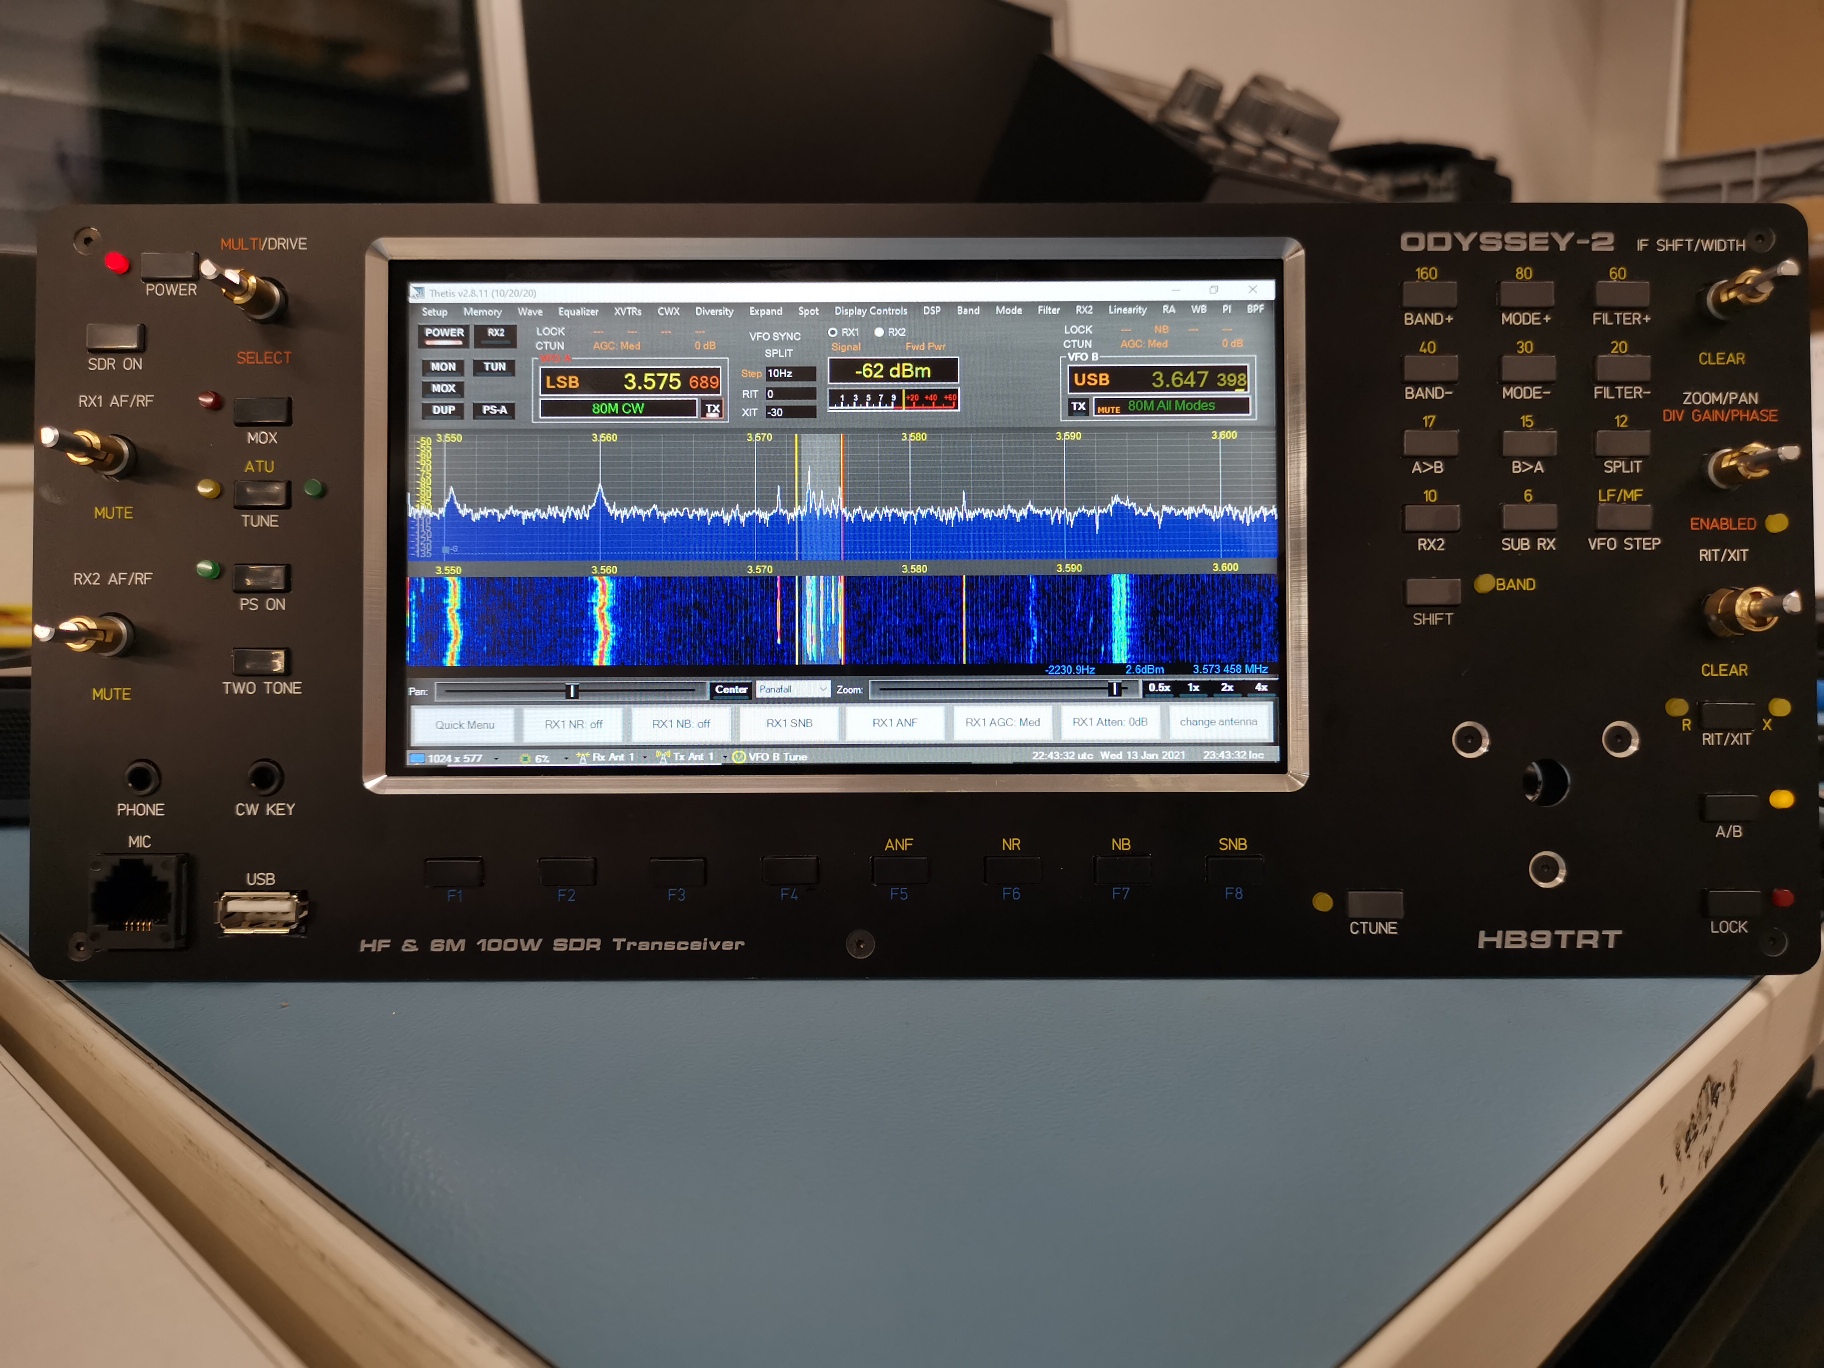Screen dimensions: 1824x1368
Task: Open the Filter menu
Action: (x=1048, y=310)
